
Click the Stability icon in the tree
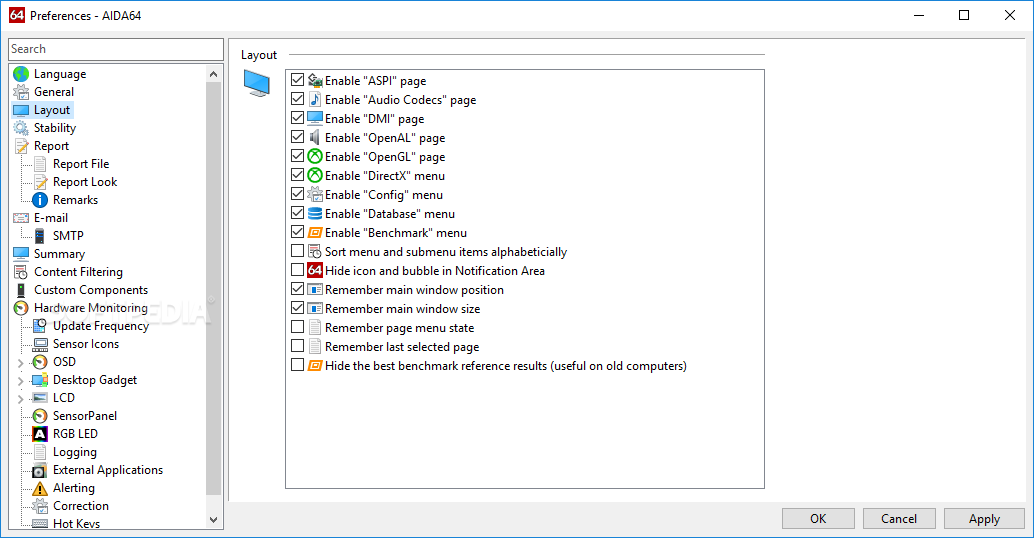coord(21,128)
